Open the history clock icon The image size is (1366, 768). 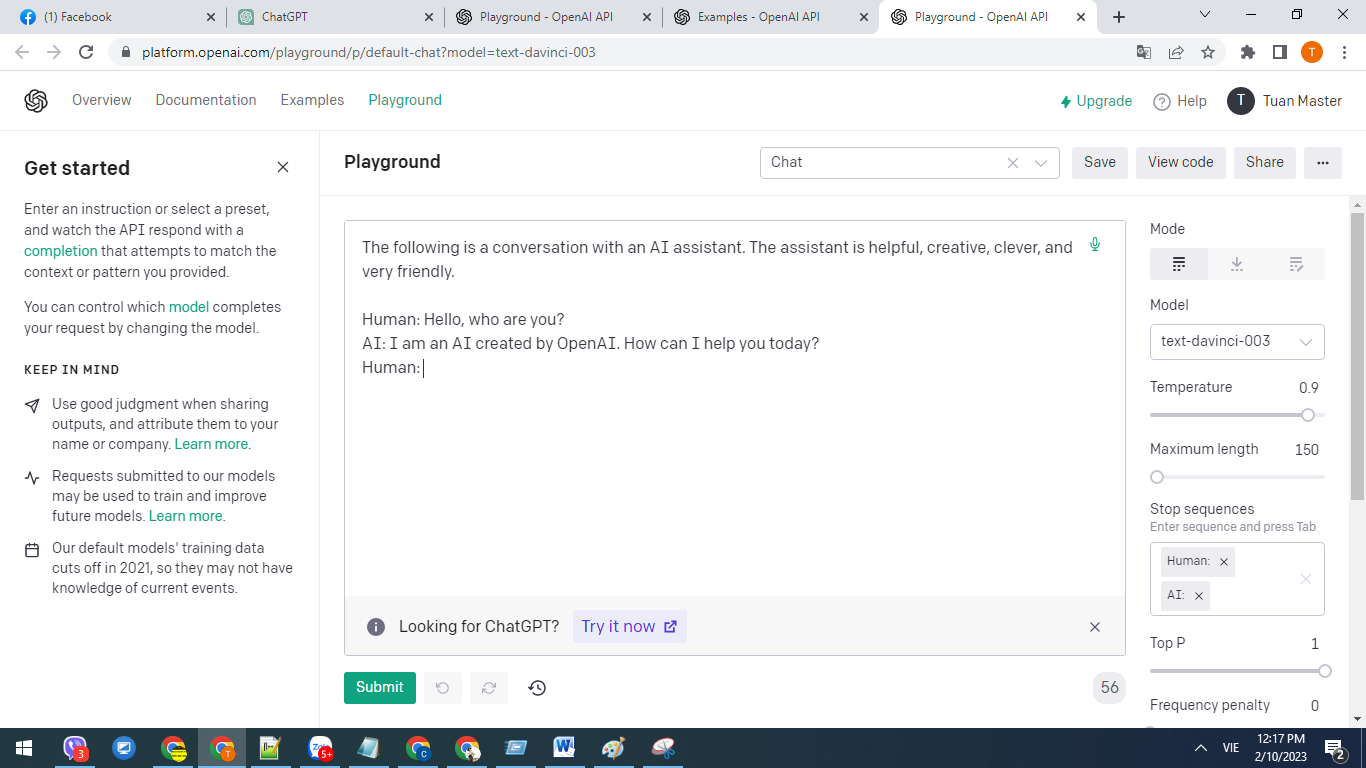(x=537, y=688)
